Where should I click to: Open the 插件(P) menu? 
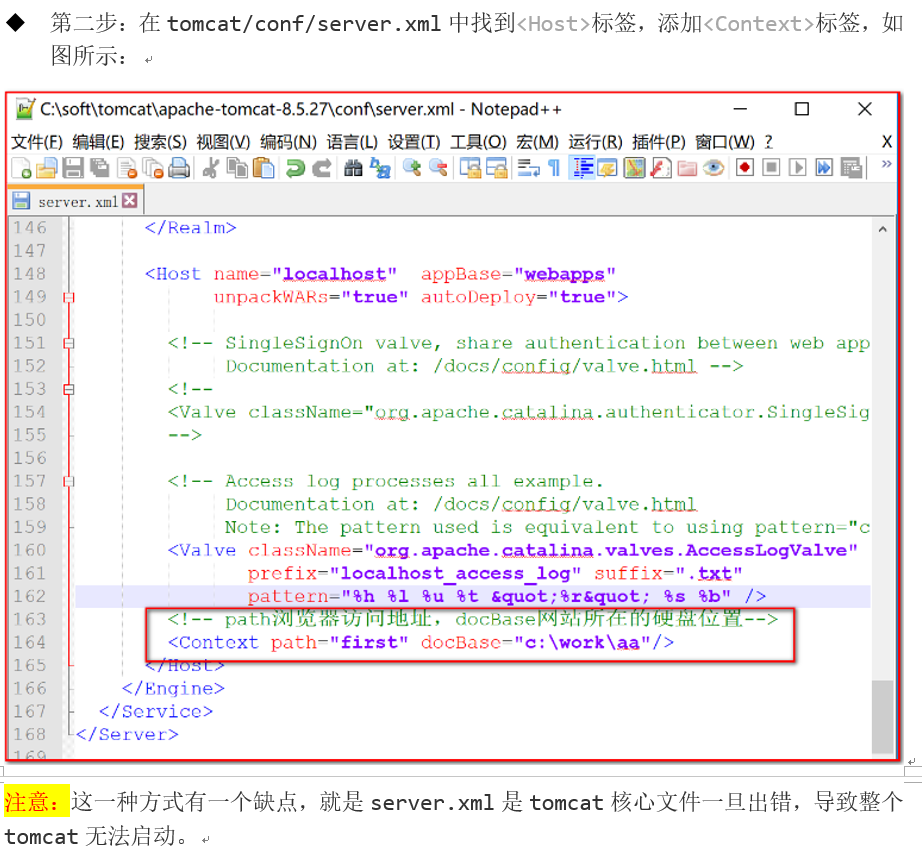[x=659, y=142]
